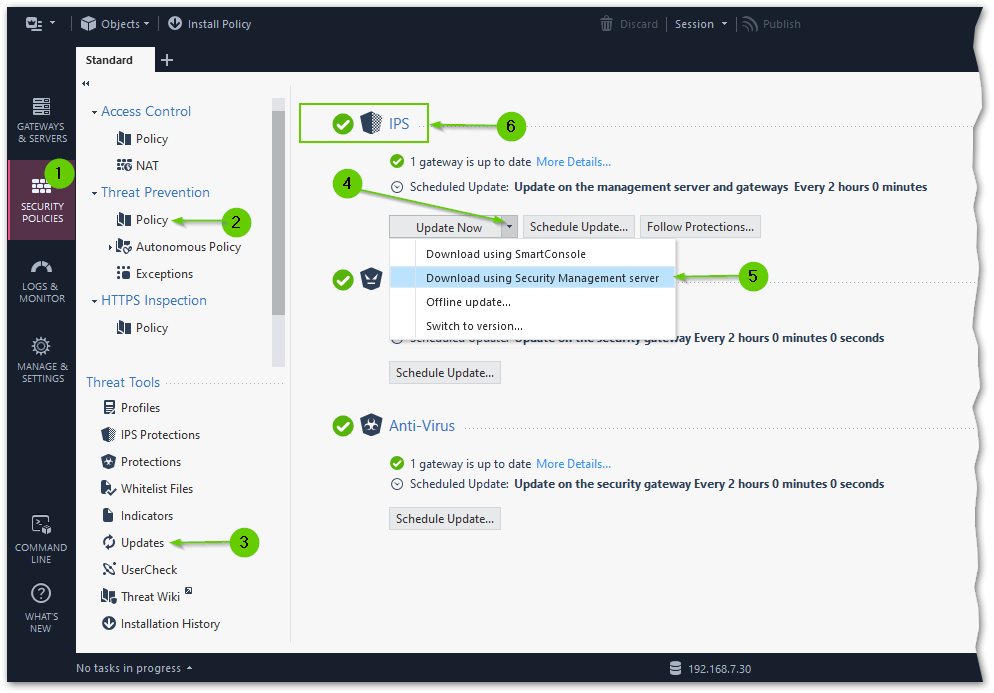Click the IPS shield icon
This screenshot has height=693, width=994.
[x=371, y=123]
